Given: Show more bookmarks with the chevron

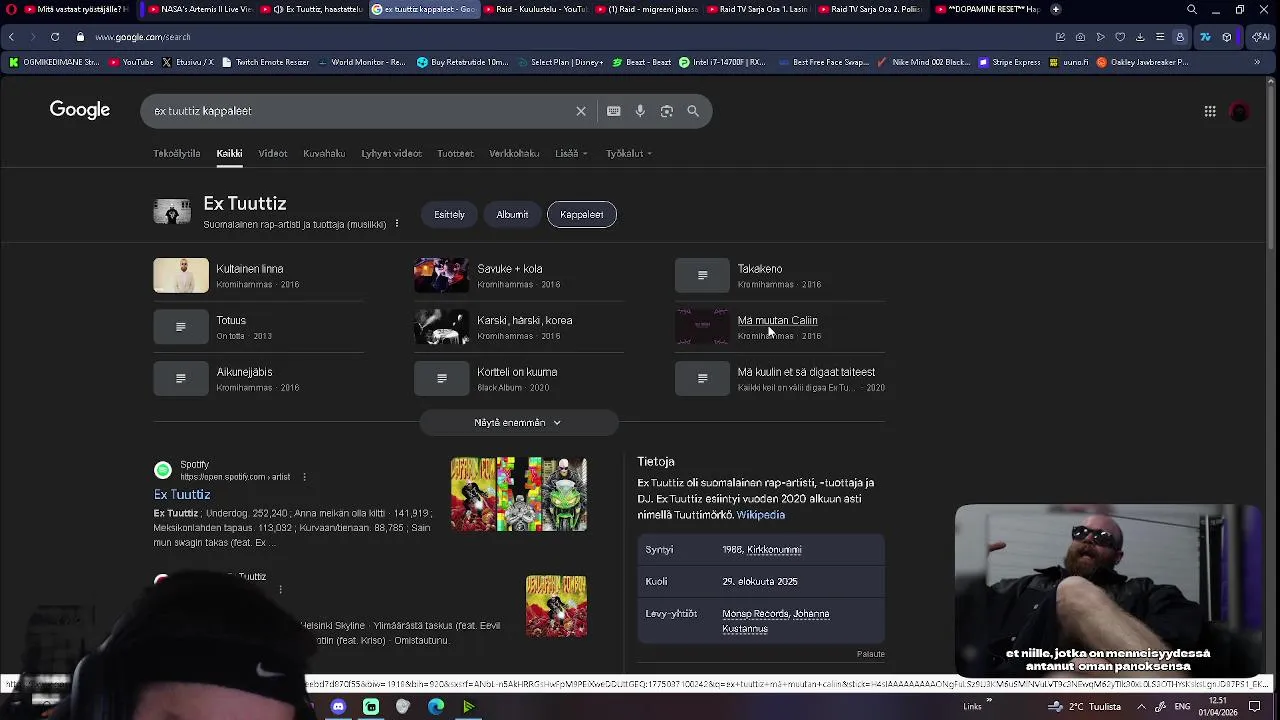Looking at the screenshot, I should 1257,62.
